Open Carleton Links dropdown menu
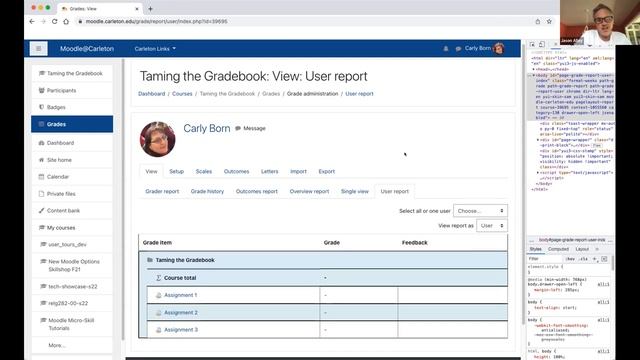640x360 pixels. point(155,49)
